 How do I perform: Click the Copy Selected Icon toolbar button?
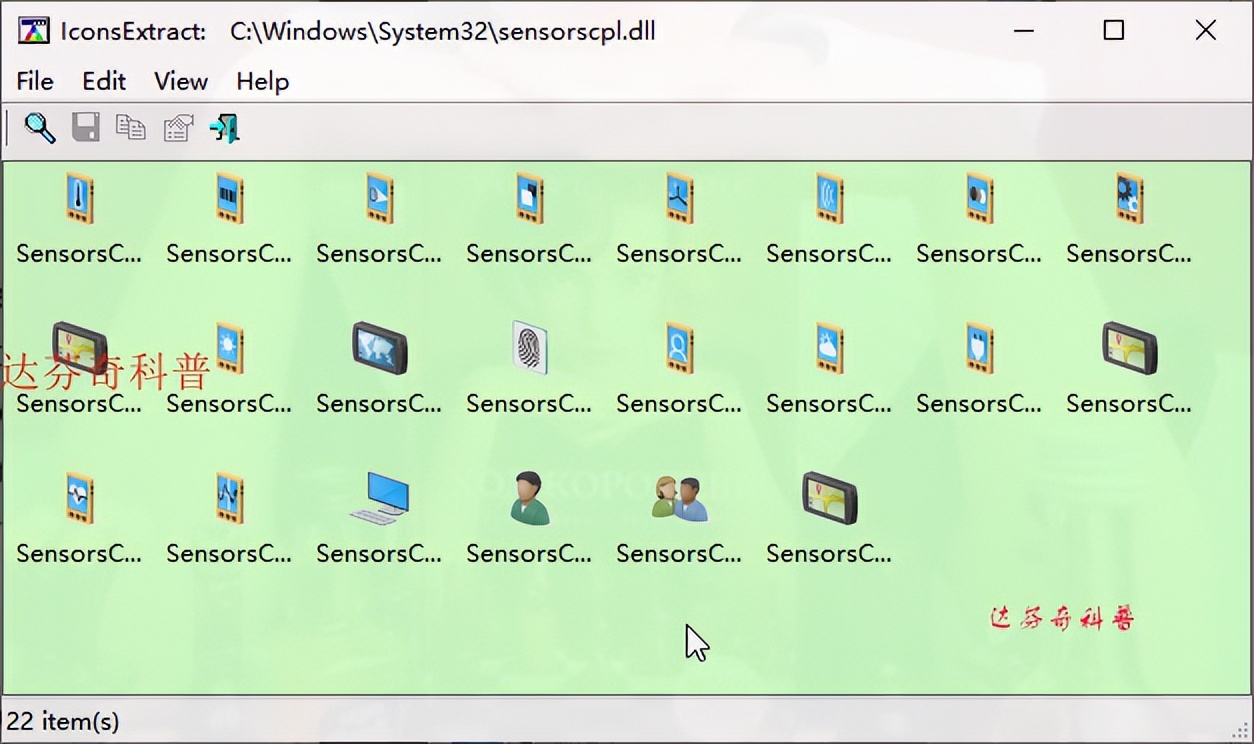(x=131, y=127)
